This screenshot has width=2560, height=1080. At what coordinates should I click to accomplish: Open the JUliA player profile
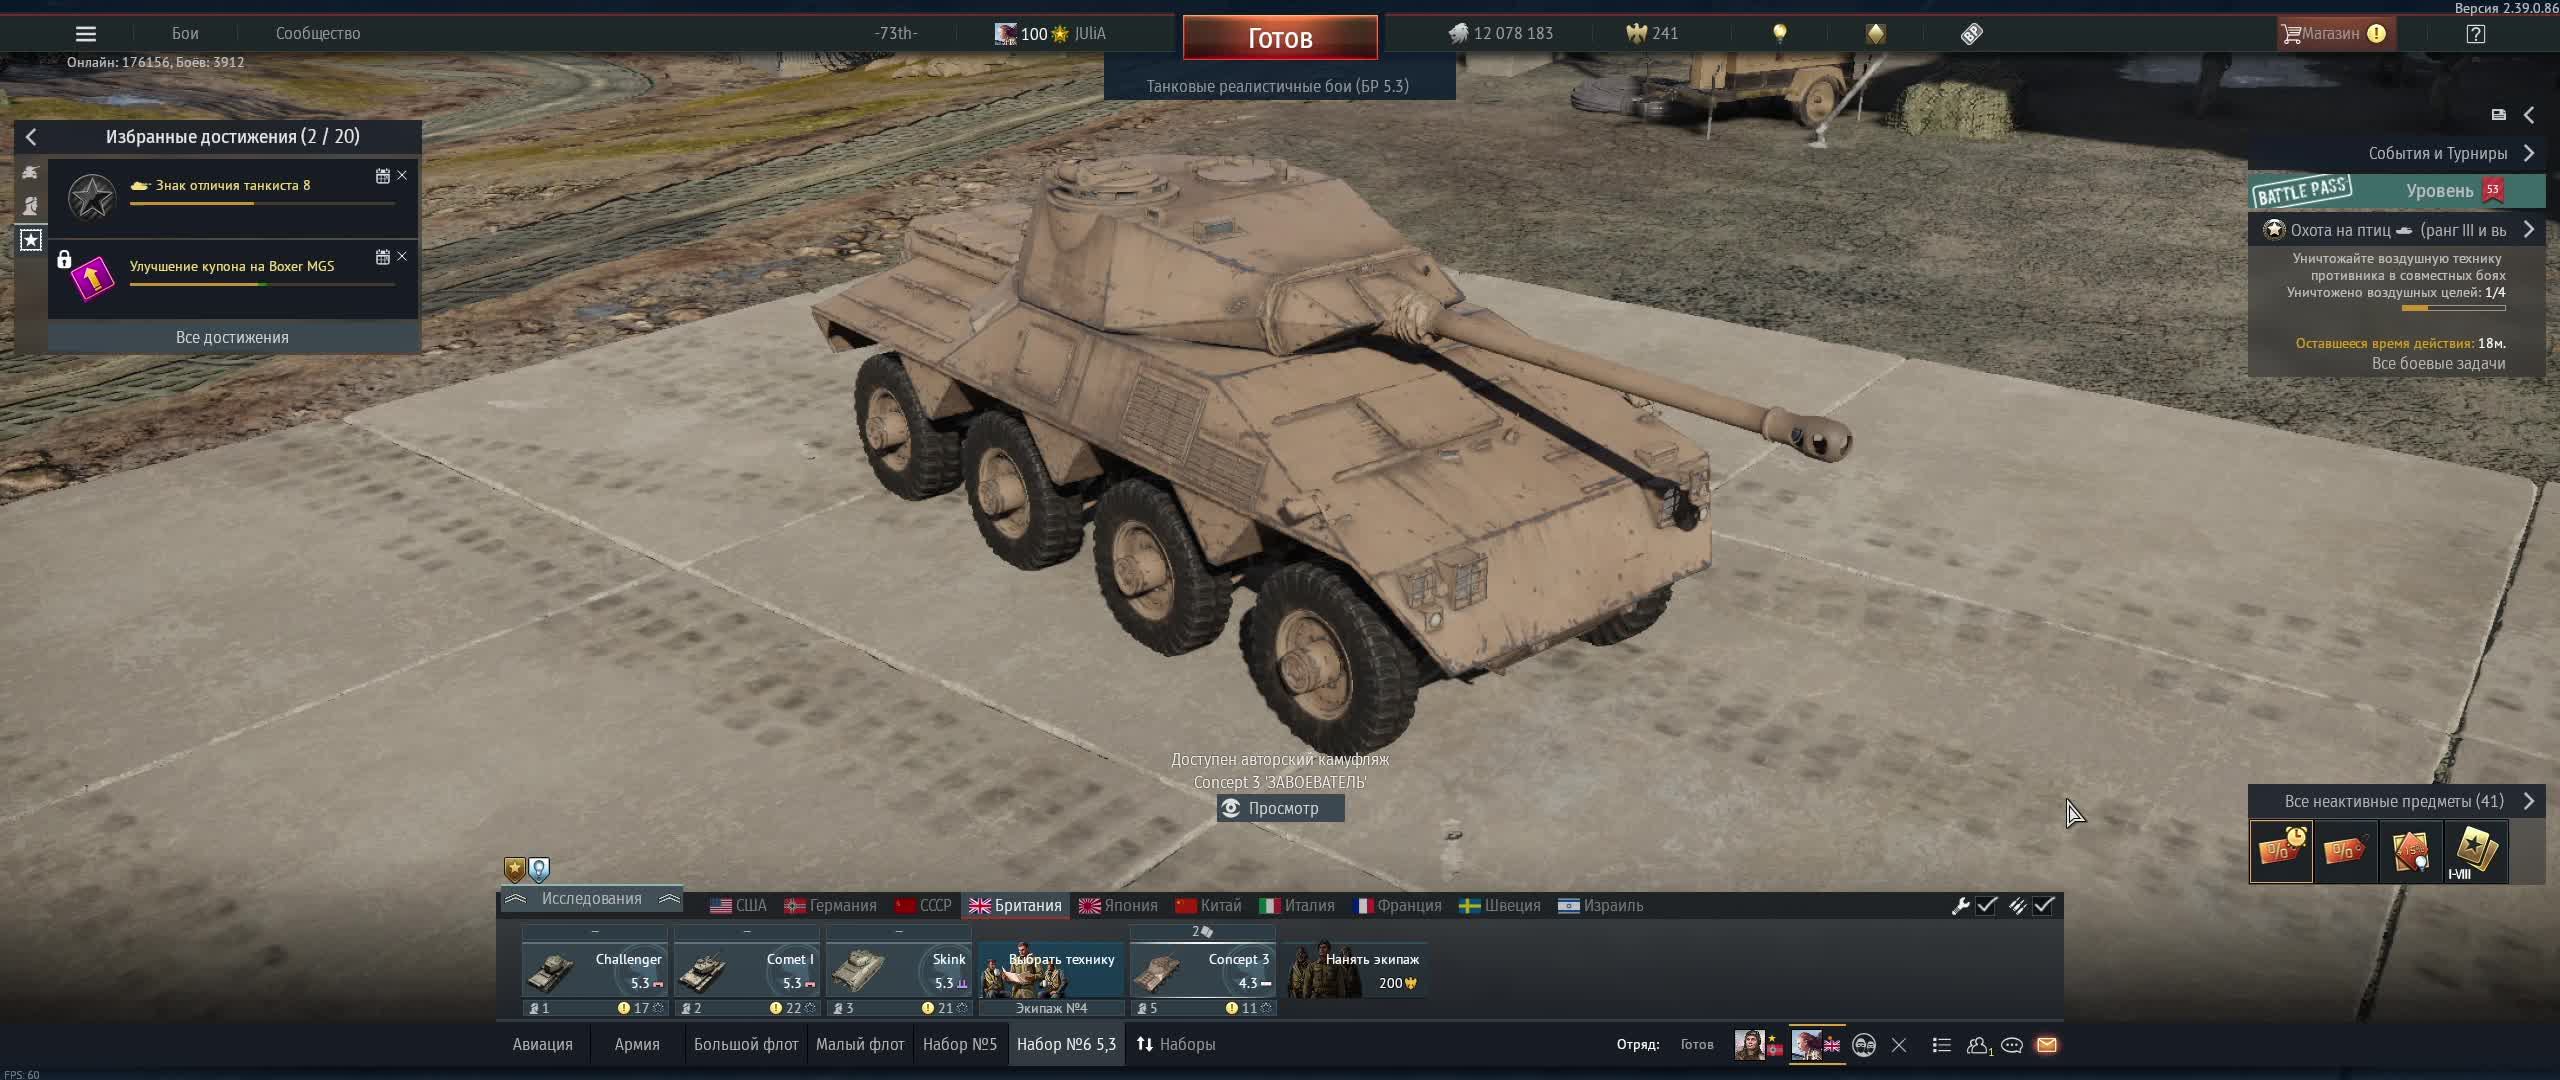(1050, 33)
